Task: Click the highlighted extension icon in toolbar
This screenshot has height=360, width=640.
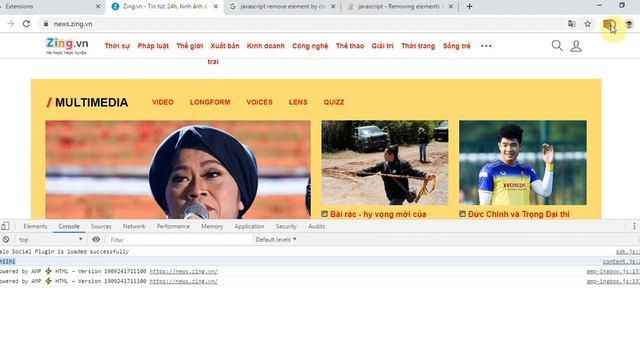Action: (x=609, y=24)
